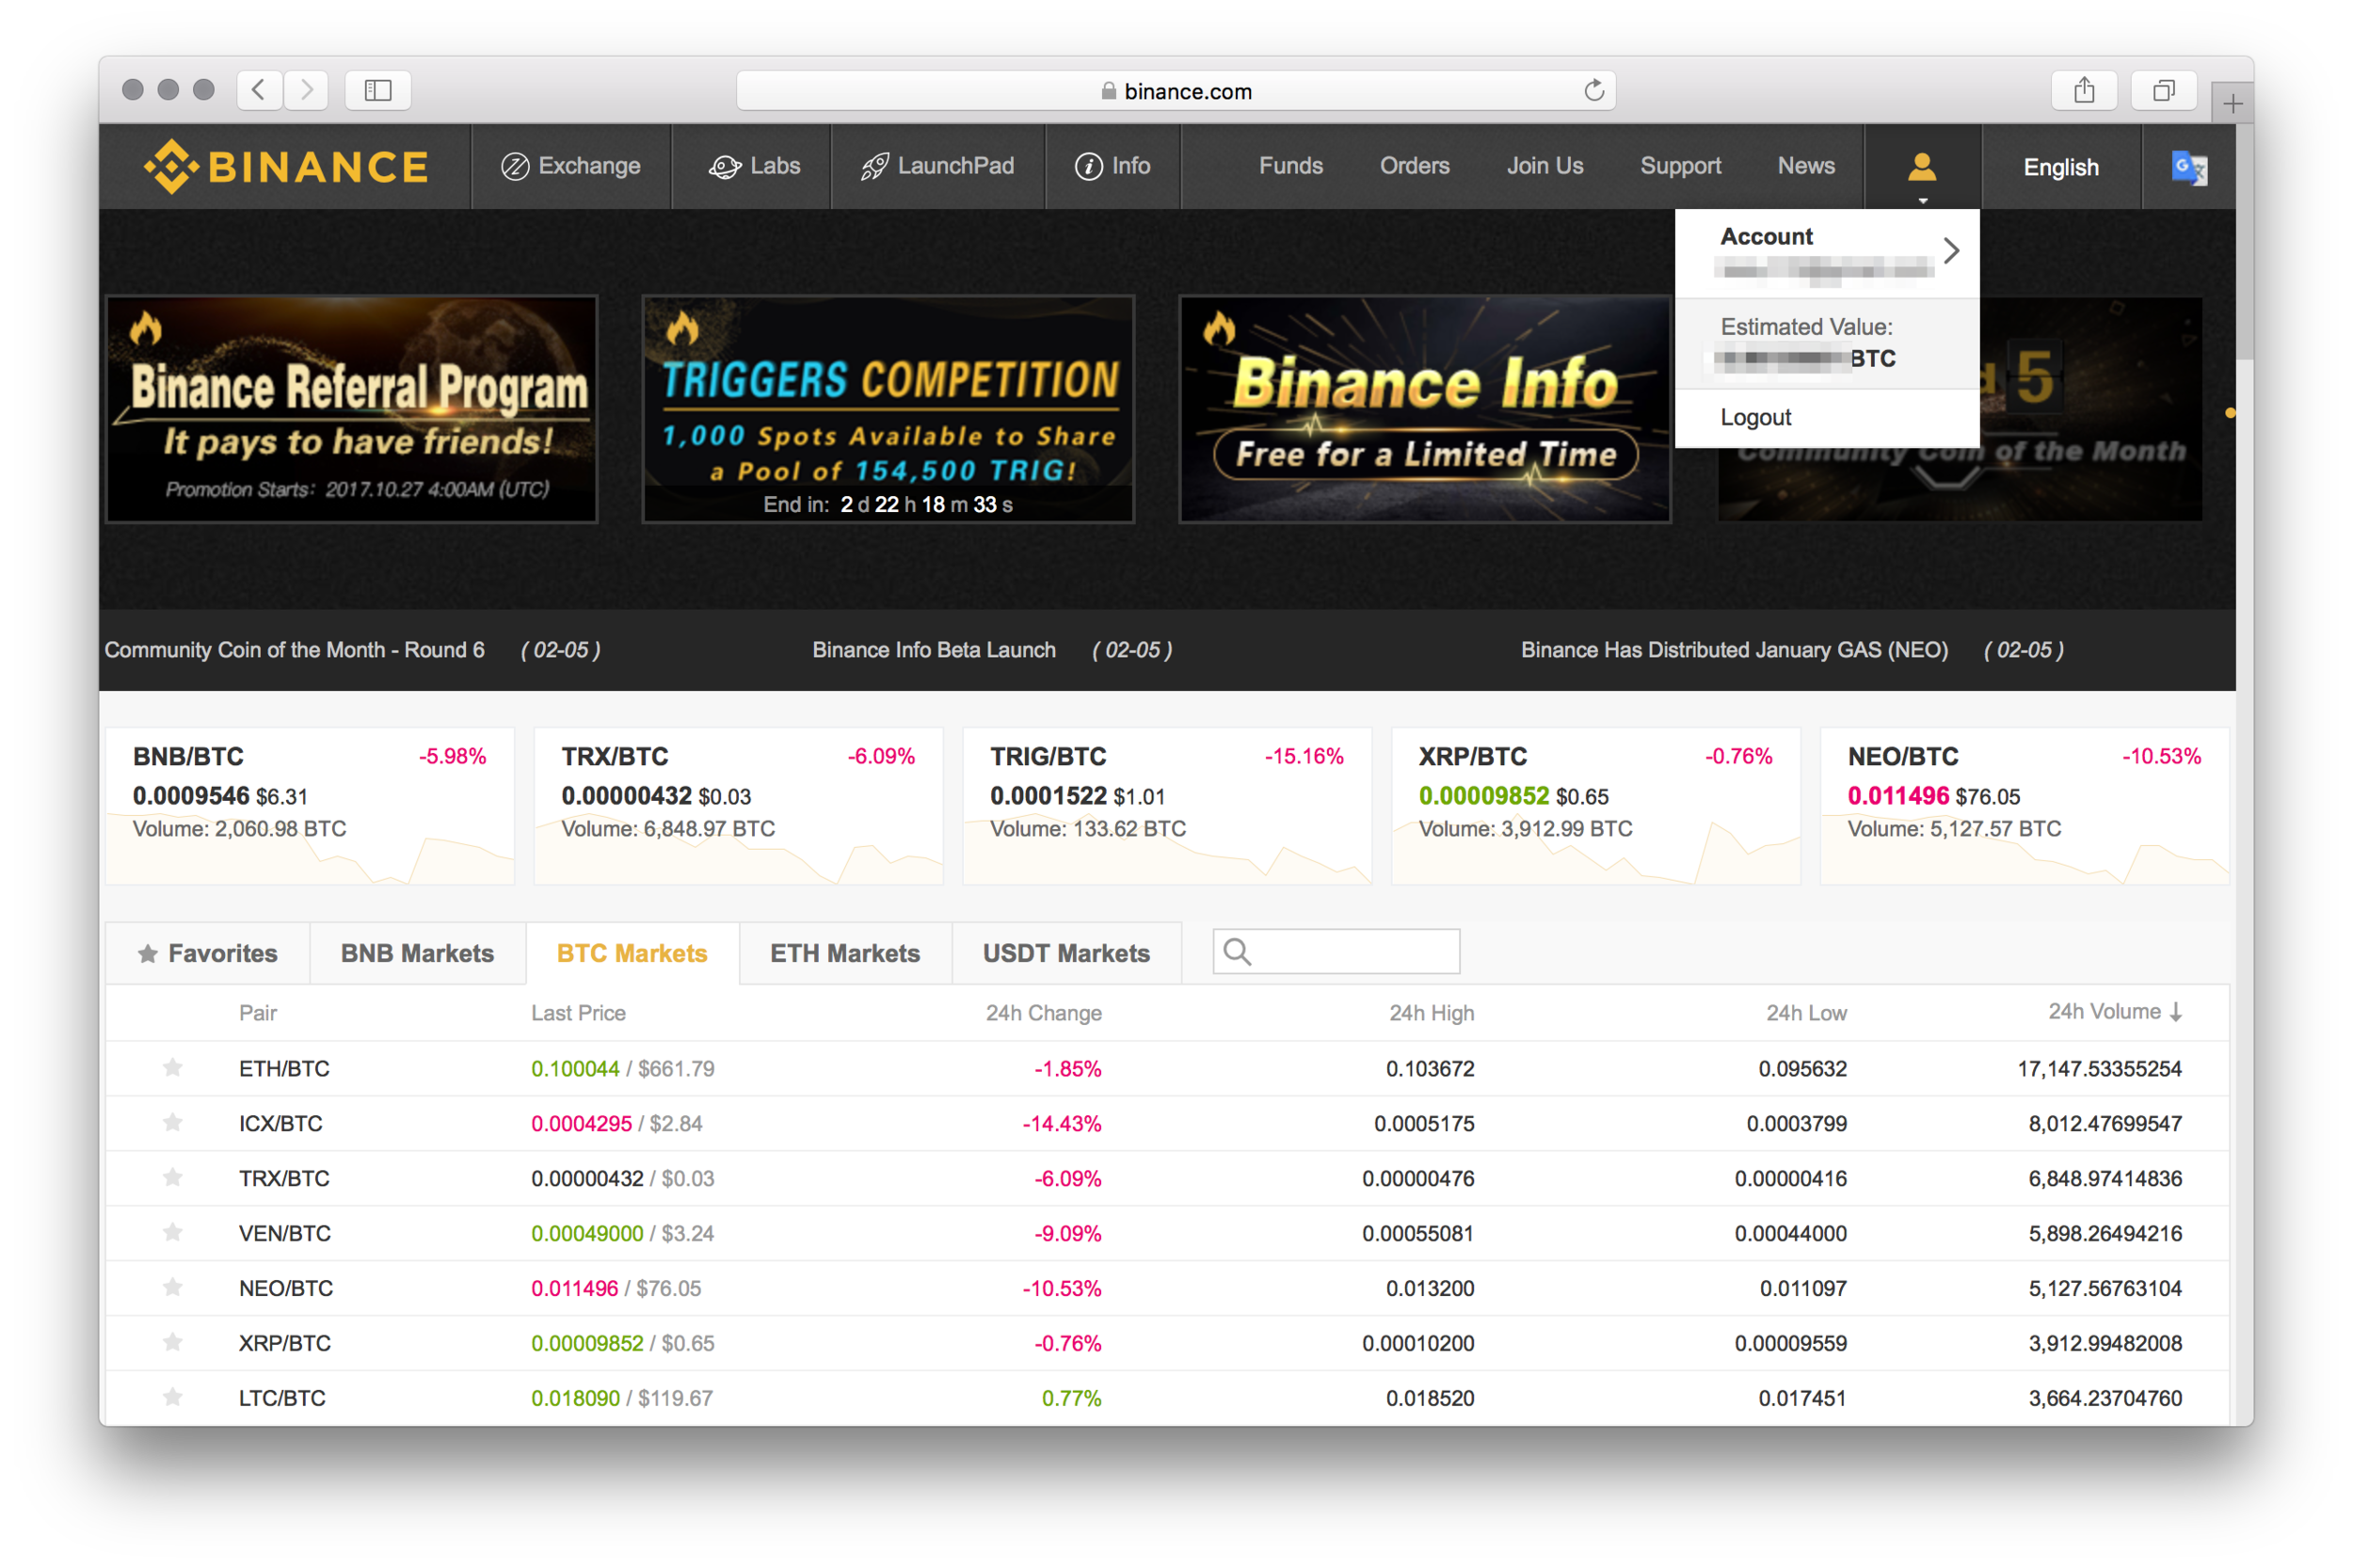Open the Join Us link
The width and height of the screenshot is (2353, 1568).
(x=1544, y=166)
